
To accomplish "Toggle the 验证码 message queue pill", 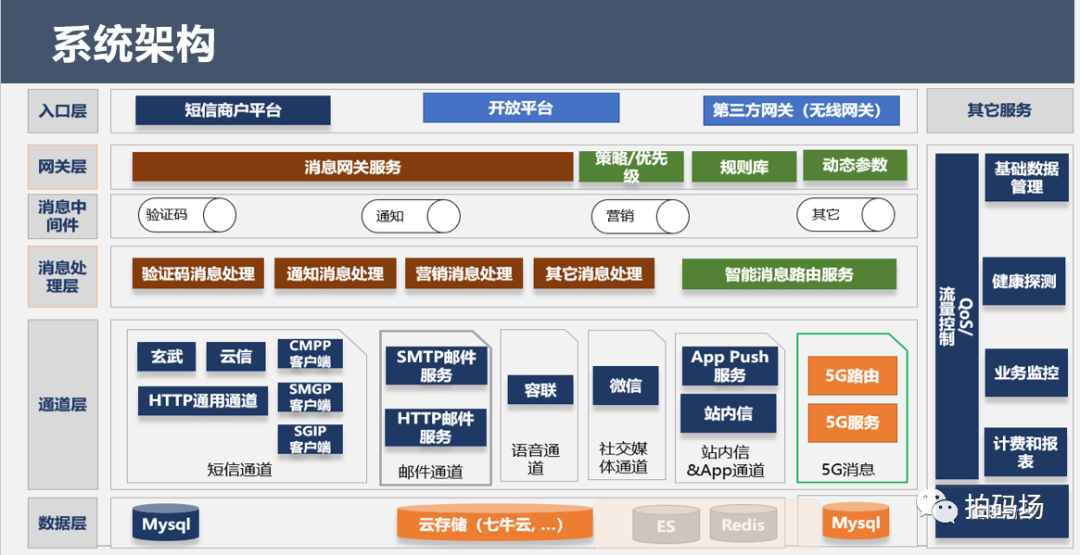I will tap(186, 215).
